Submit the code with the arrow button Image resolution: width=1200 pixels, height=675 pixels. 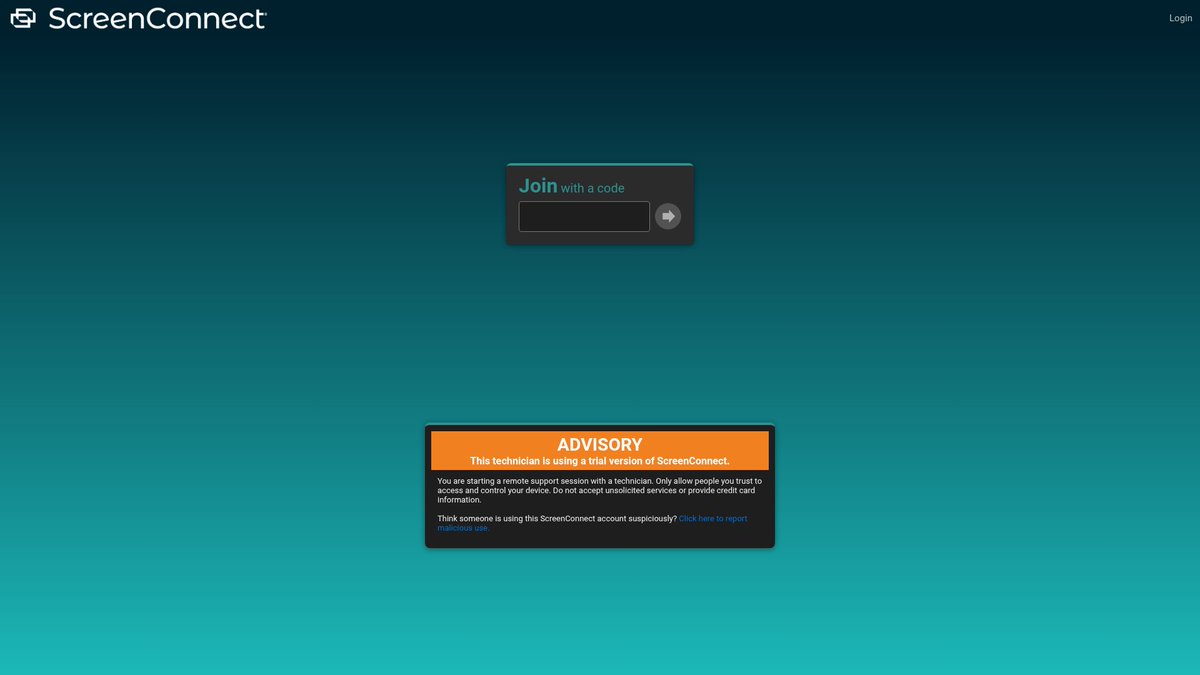(x=668, y=216)
